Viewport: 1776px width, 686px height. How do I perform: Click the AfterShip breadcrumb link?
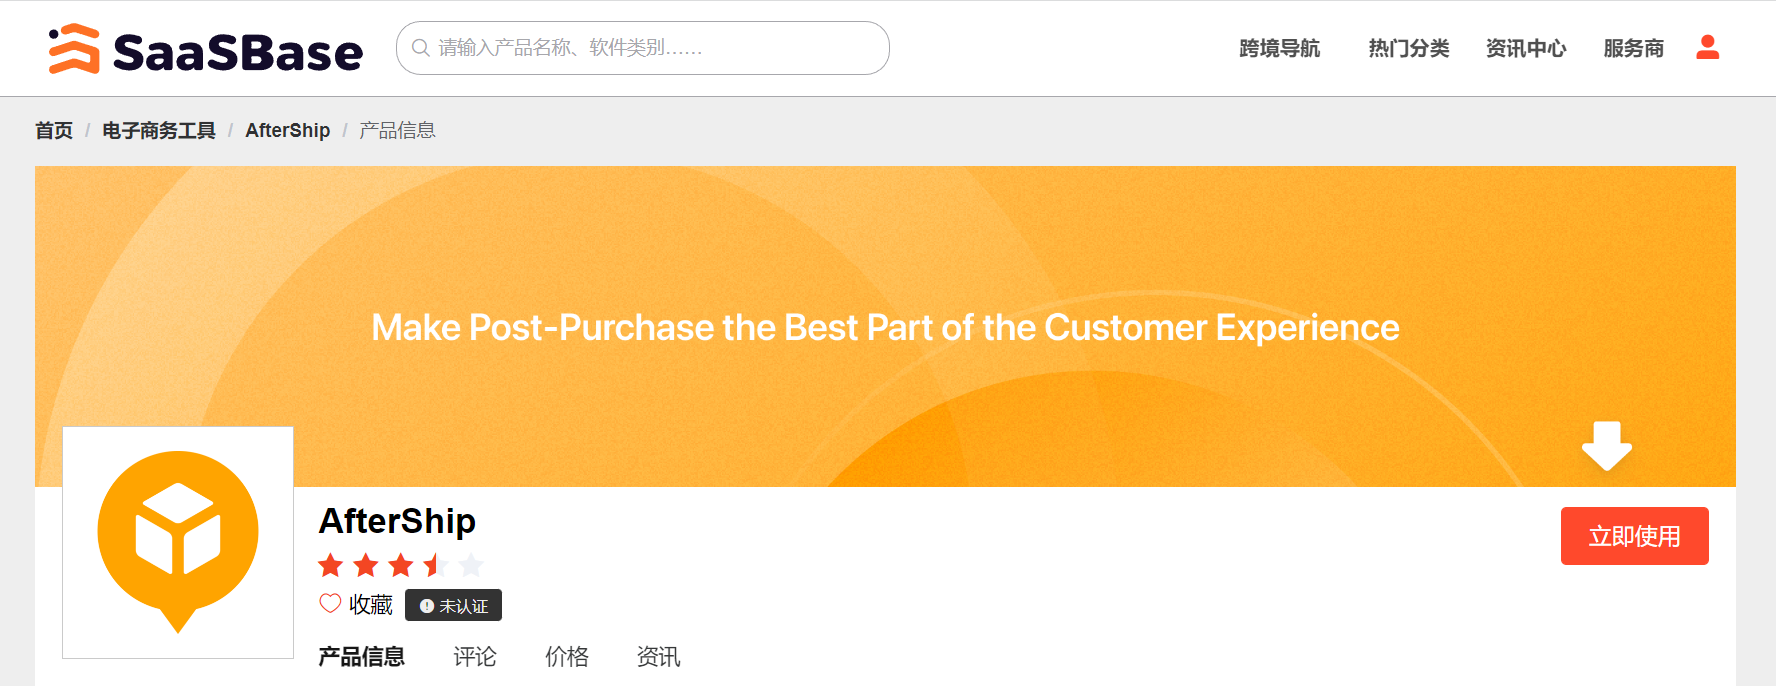pyautogui.click(x=288, y=130)
